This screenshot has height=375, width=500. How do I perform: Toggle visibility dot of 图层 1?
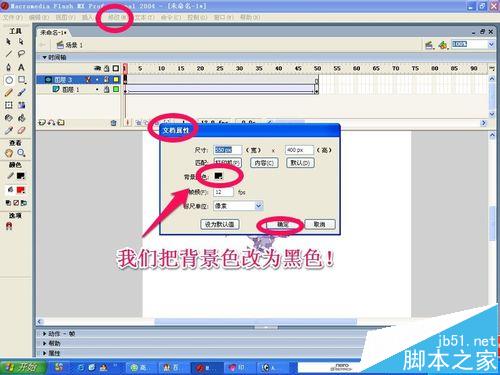pos(97,89)
